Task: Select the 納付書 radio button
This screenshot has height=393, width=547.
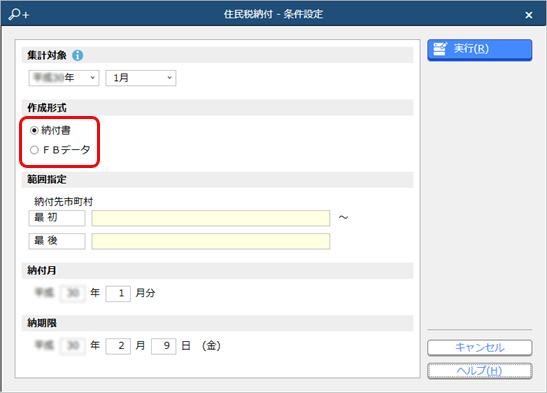Action: [34, 130]
